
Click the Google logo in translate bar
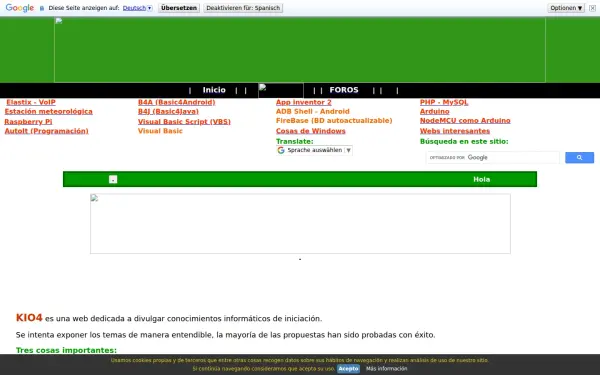pyautogui.click(x=20, y=8)
